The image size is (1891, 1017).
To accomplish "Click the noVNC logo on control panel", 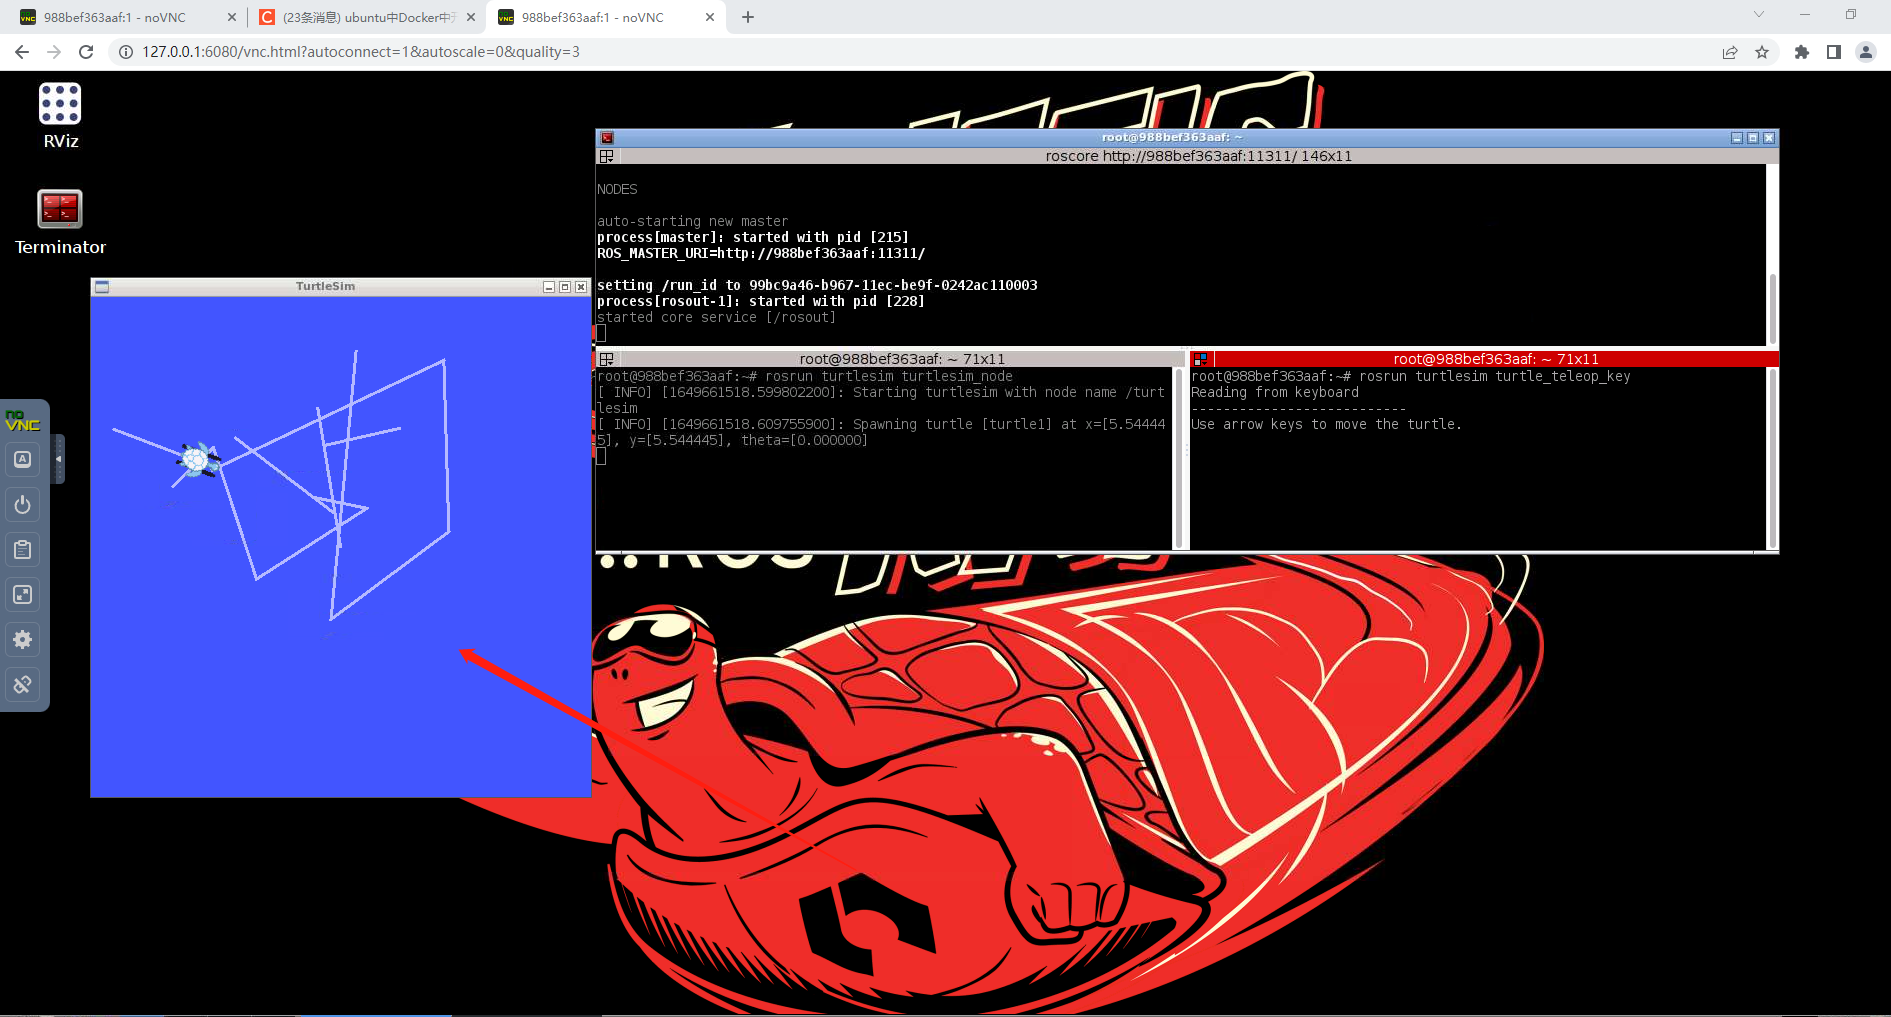I will click(22, 421).
